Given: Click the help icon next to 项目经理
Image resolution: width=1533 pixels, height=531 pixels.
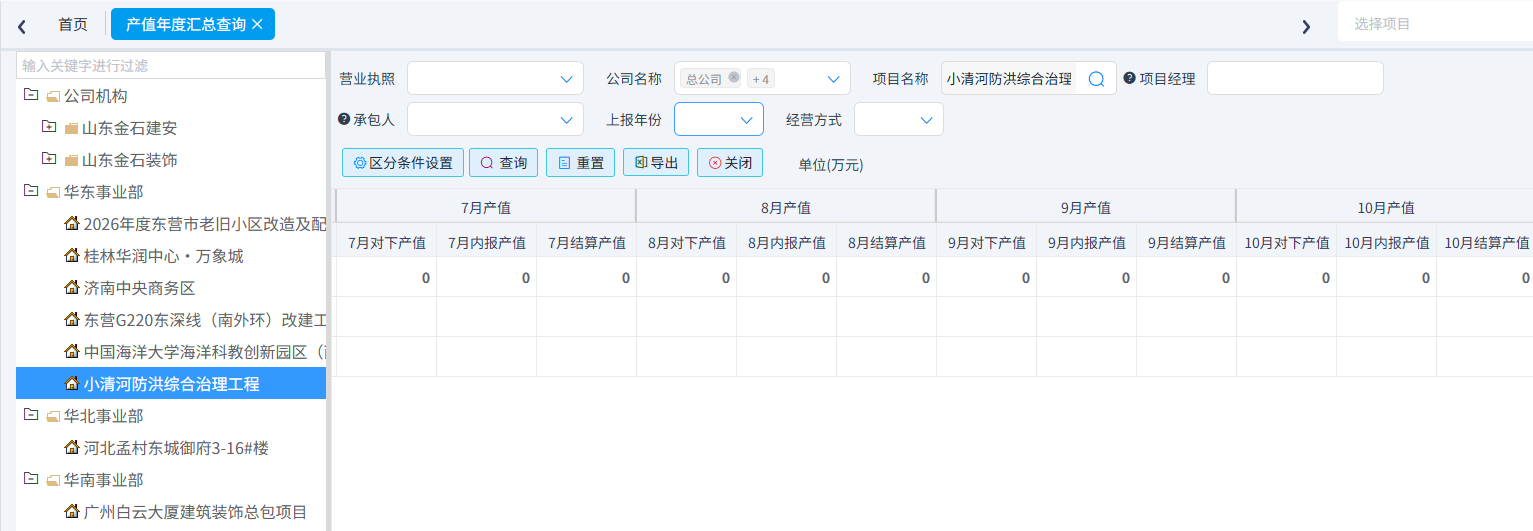Looking at the screenshot, I should coord(1130,78).
